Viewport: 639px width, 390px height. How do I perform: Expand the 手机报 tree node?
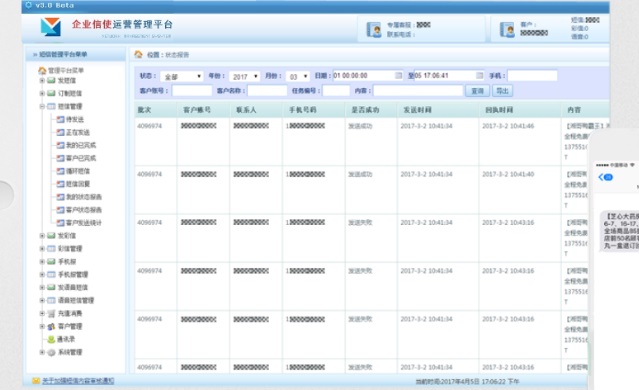(x=42, y=262)
